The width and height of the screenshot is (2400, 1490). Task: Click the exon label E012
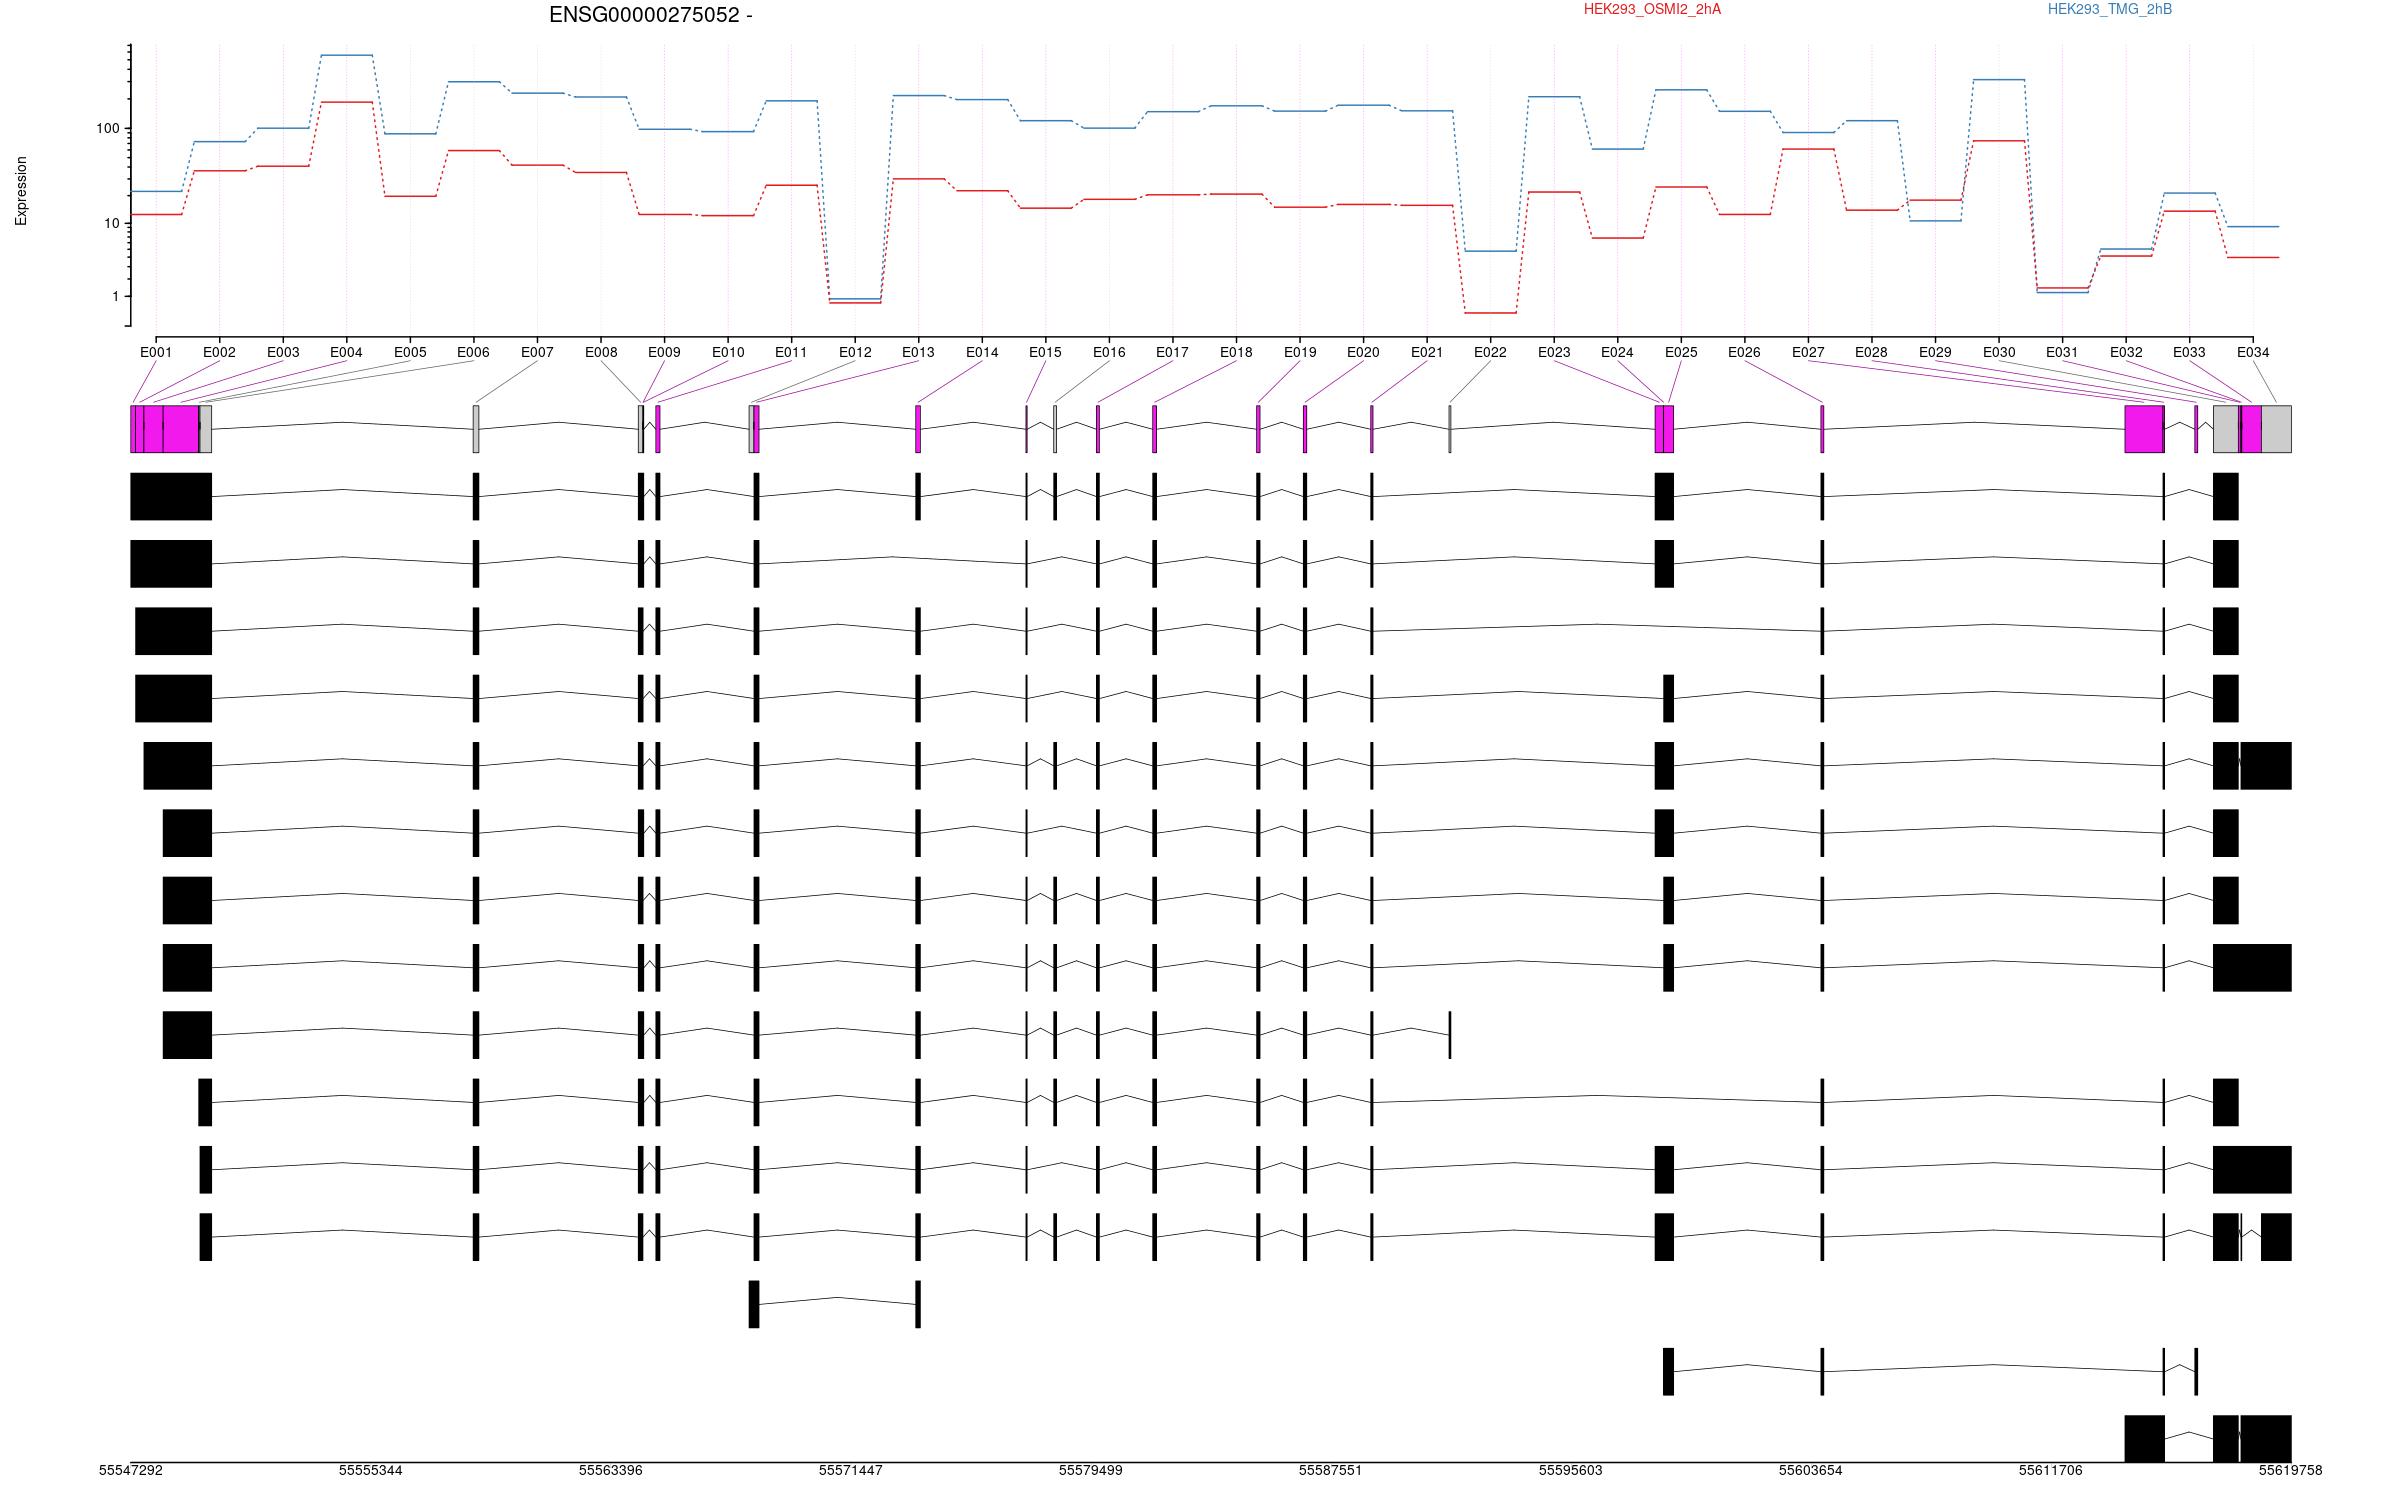(x=855, y=352)
